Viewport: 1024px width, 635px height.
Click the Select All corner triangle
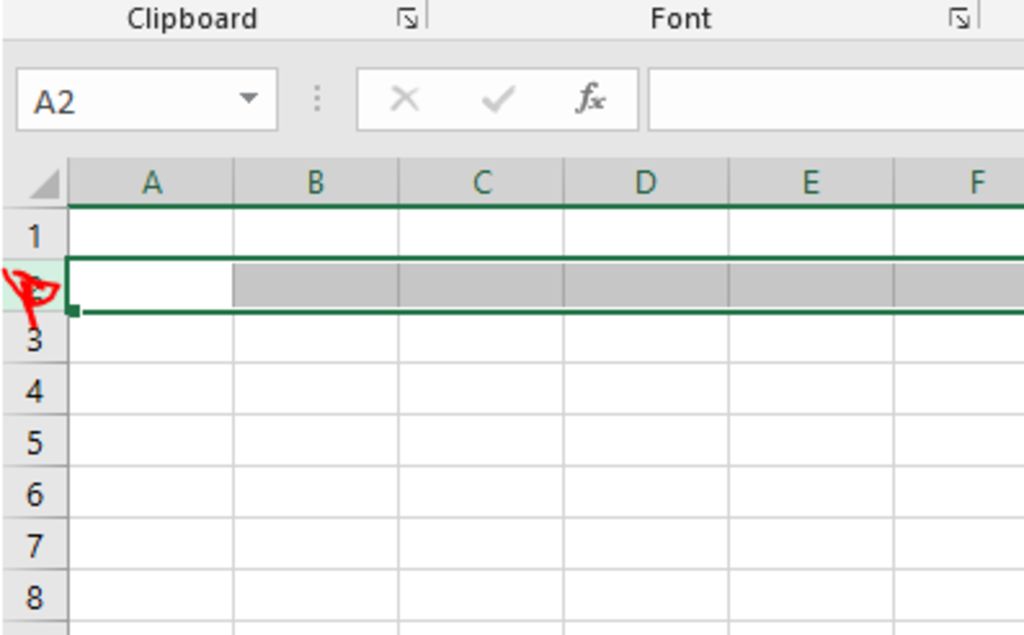click(45, 184)
